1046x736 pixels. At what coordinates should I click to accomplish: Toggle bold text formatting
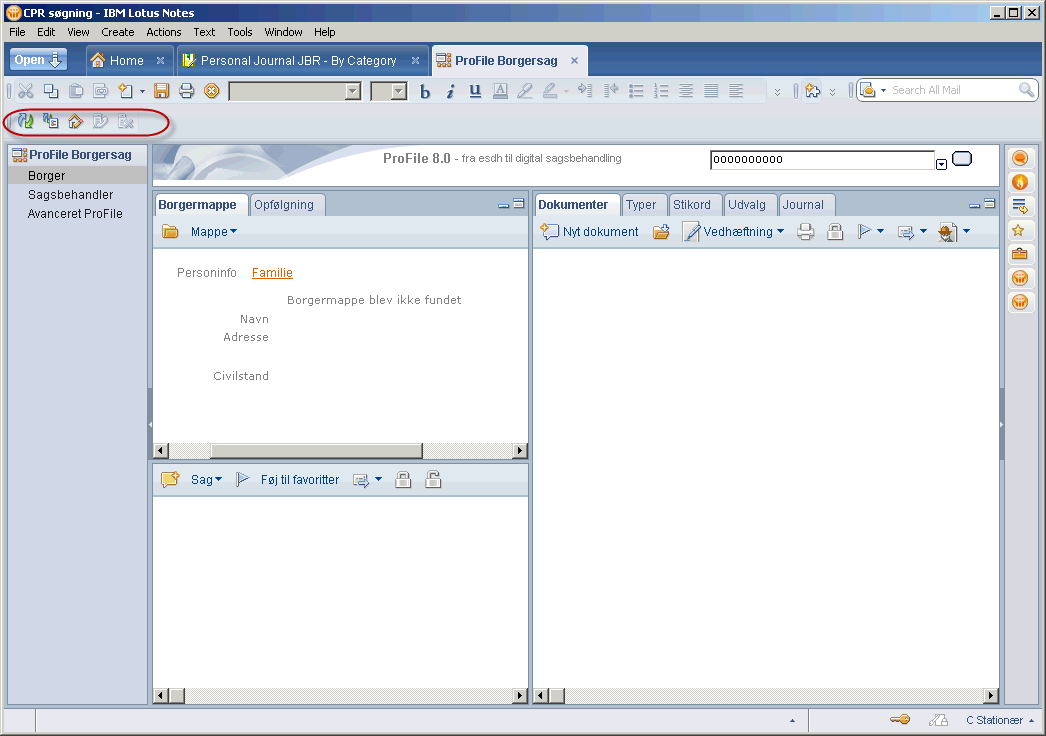click(425, 91)
